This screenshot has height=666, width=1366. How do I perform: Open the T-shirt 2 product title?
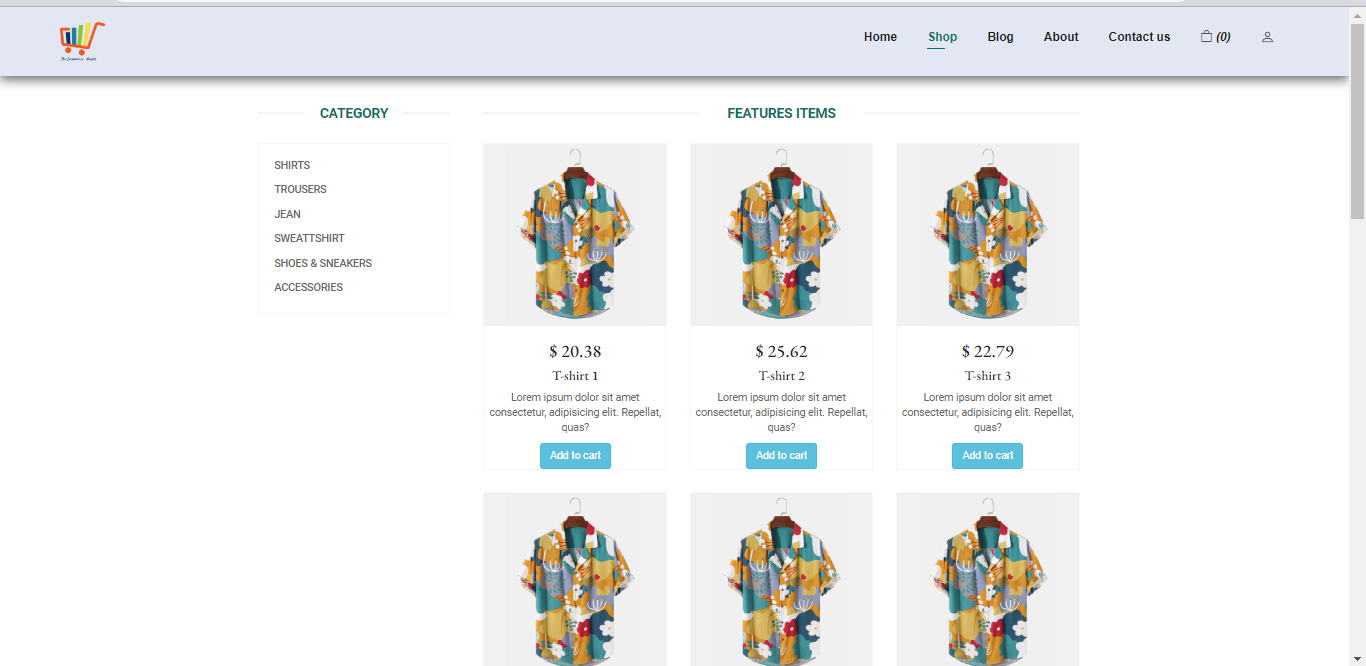pos(781,376)
